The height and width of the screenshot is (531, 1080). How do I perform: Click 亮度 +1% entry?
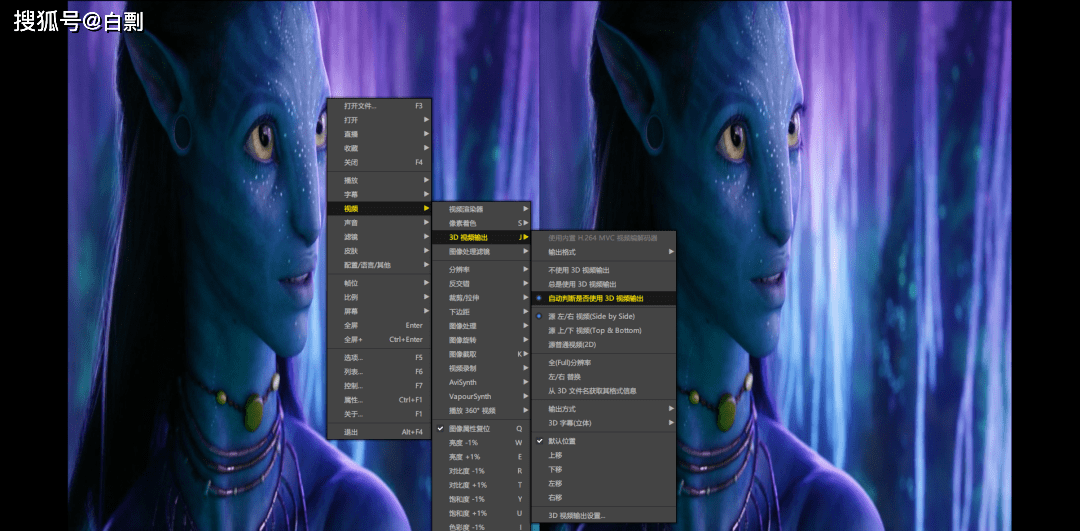tap(481, 457)
